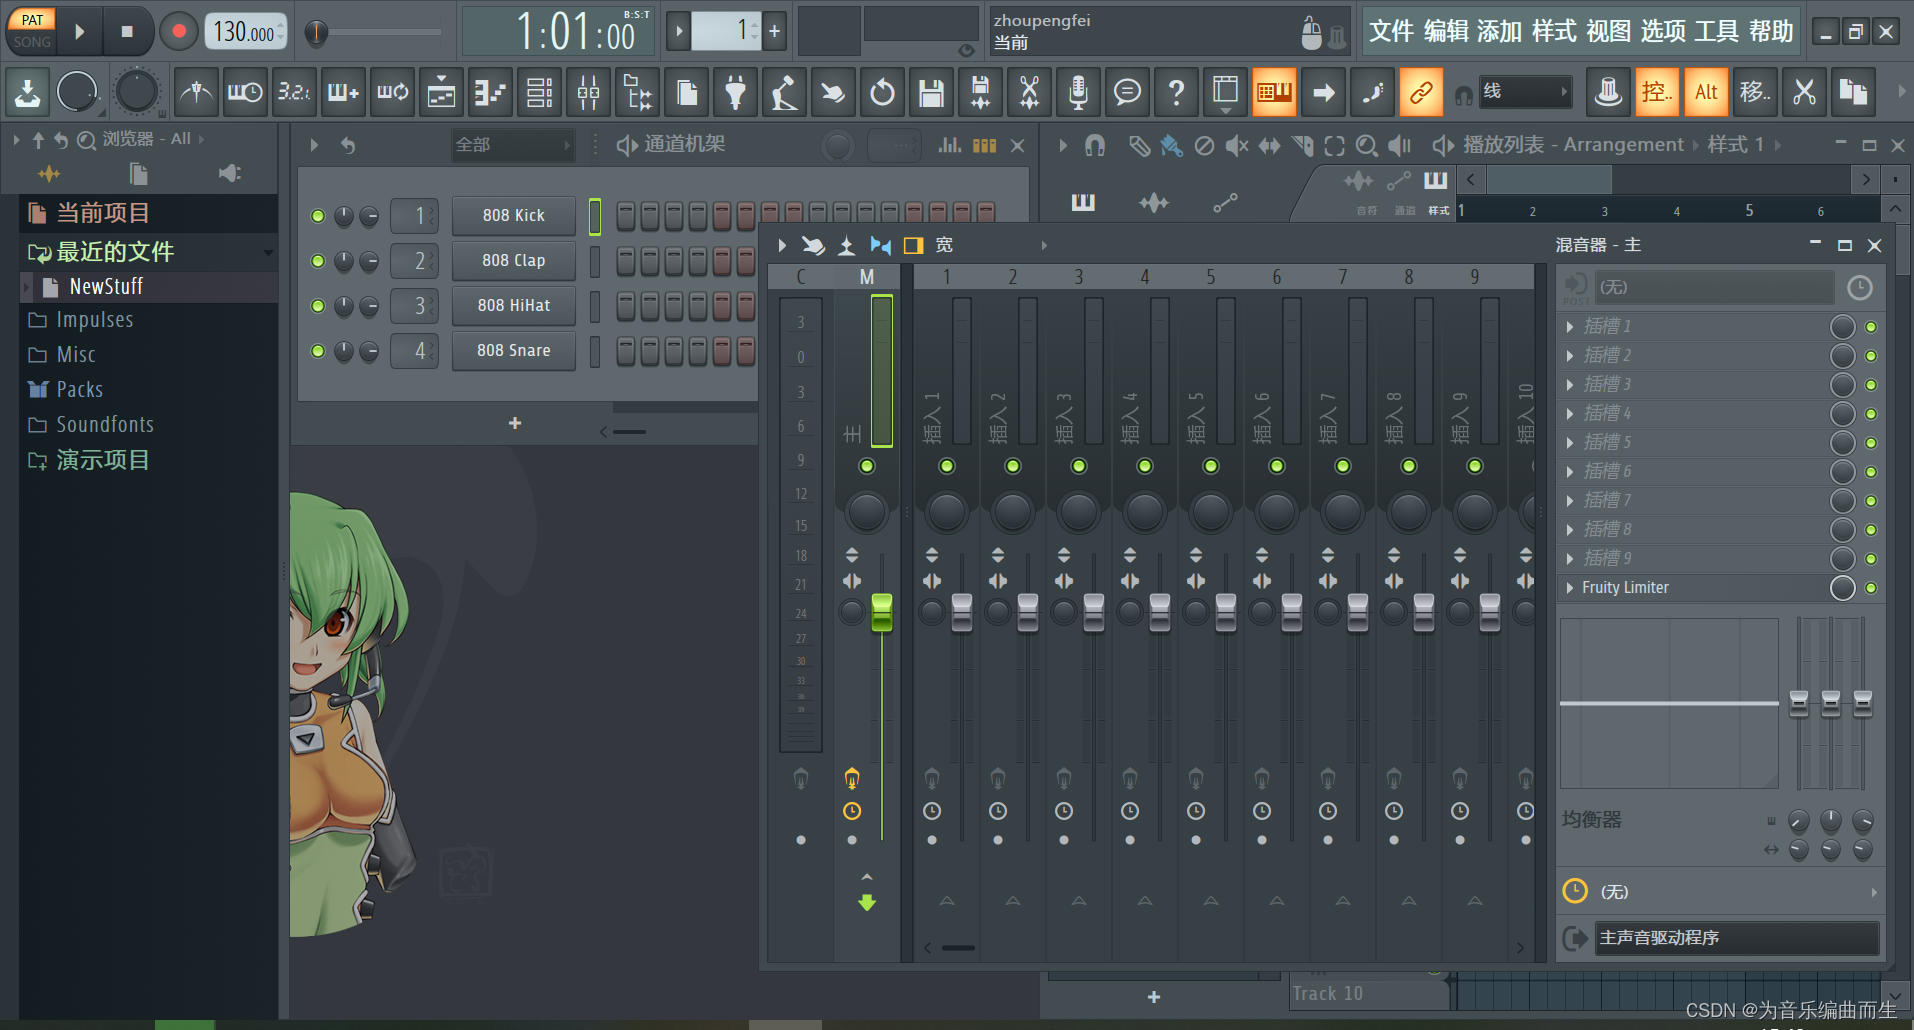This screenshot has height=1030, width=1914.
Task: Click the master volume fader
Action: [x=881, y=612]
